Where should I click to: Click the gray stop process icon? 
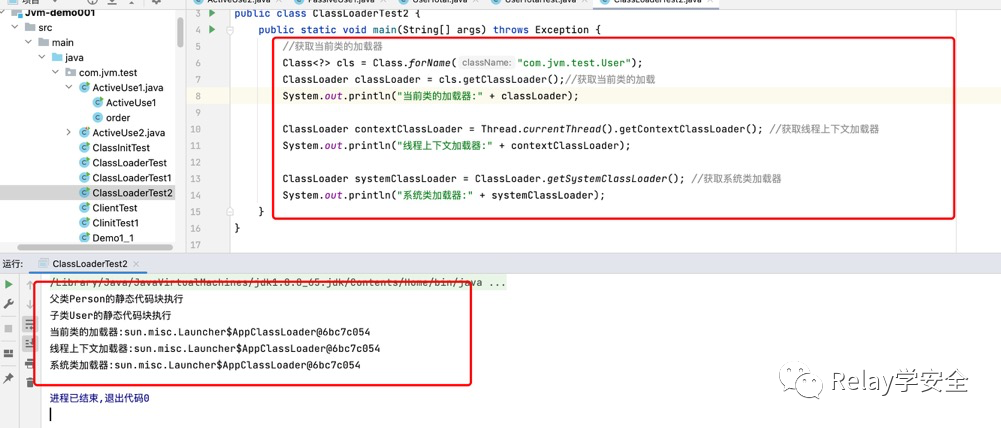8,328
